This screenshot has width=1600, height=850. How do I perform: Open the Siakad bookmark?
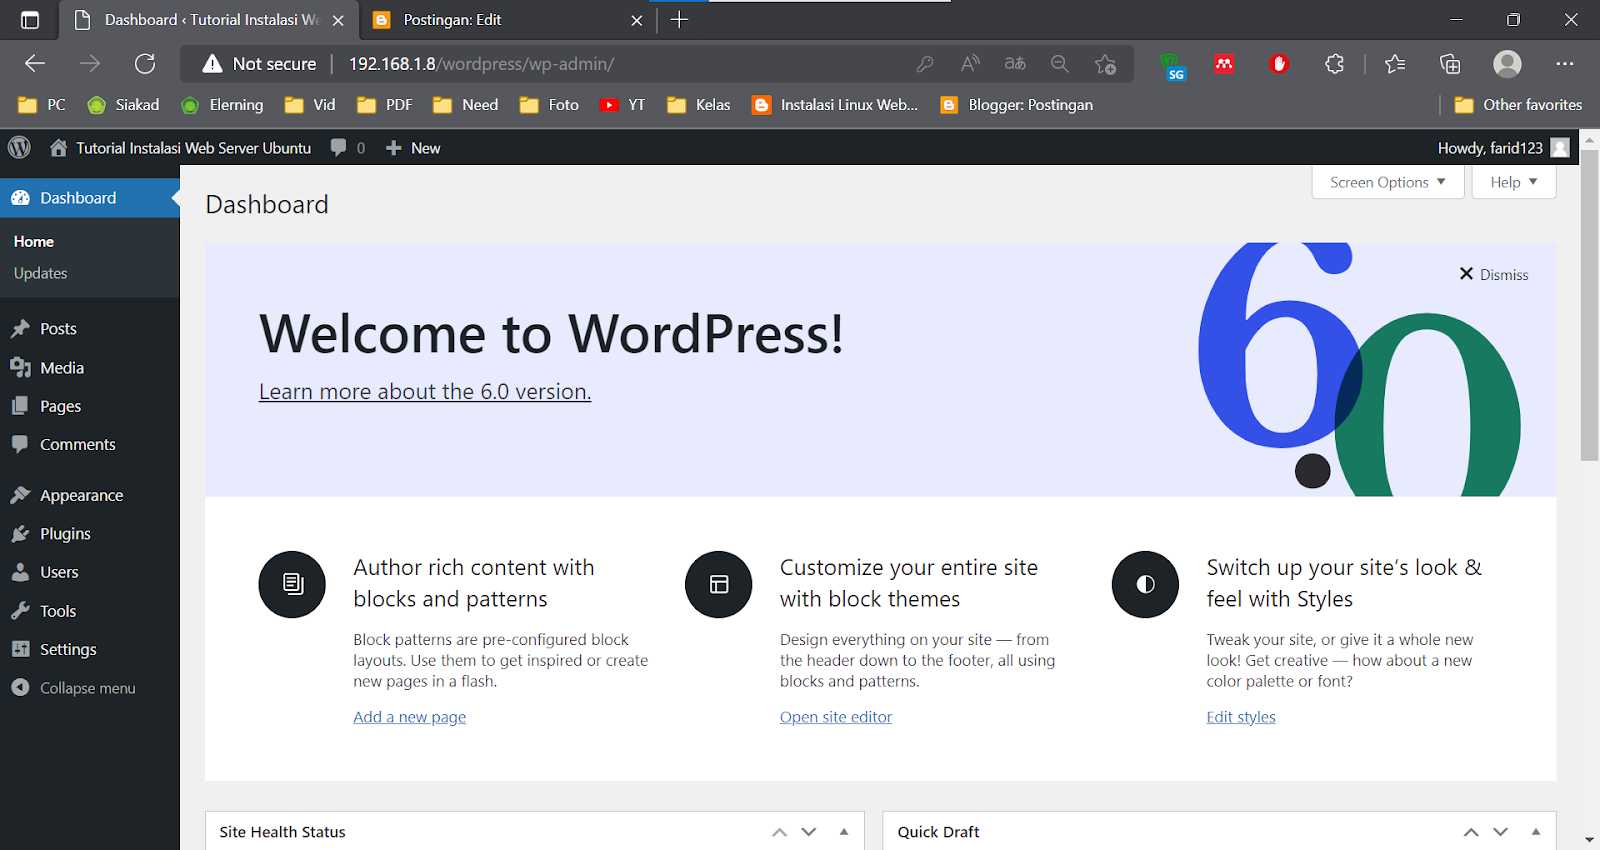coord(124,105)
